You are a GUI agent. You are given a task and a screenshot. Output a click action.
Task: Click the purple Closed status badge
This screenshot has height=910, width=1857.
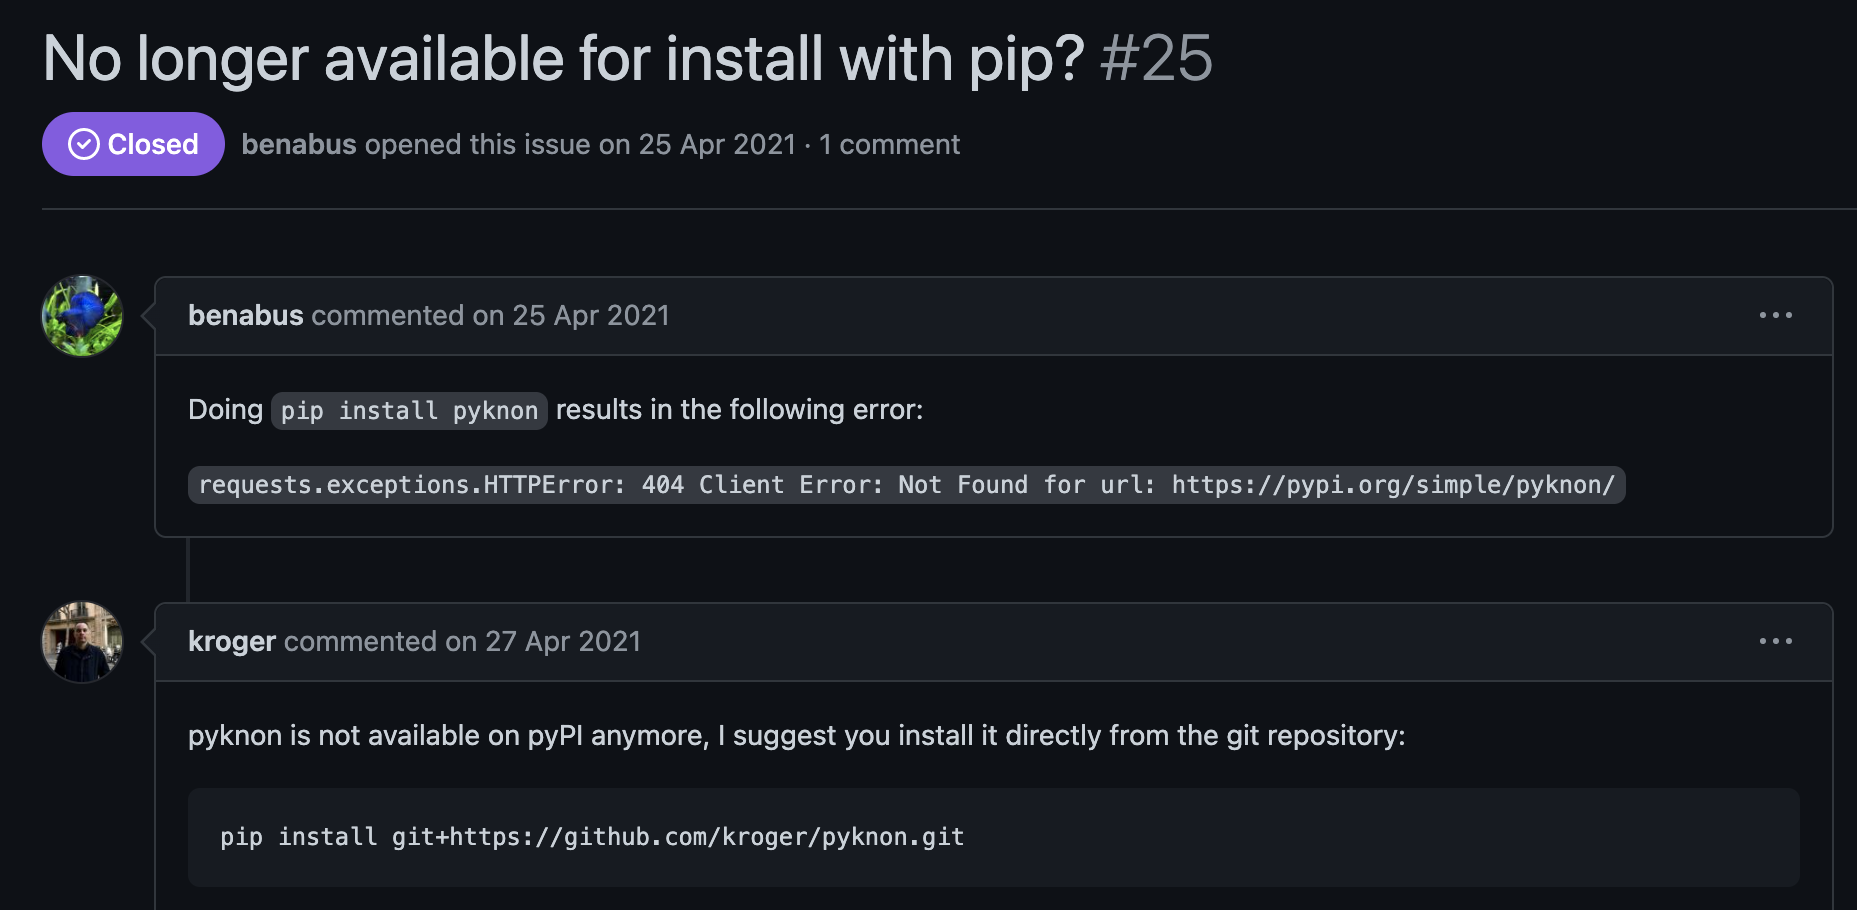click(133, 144)
